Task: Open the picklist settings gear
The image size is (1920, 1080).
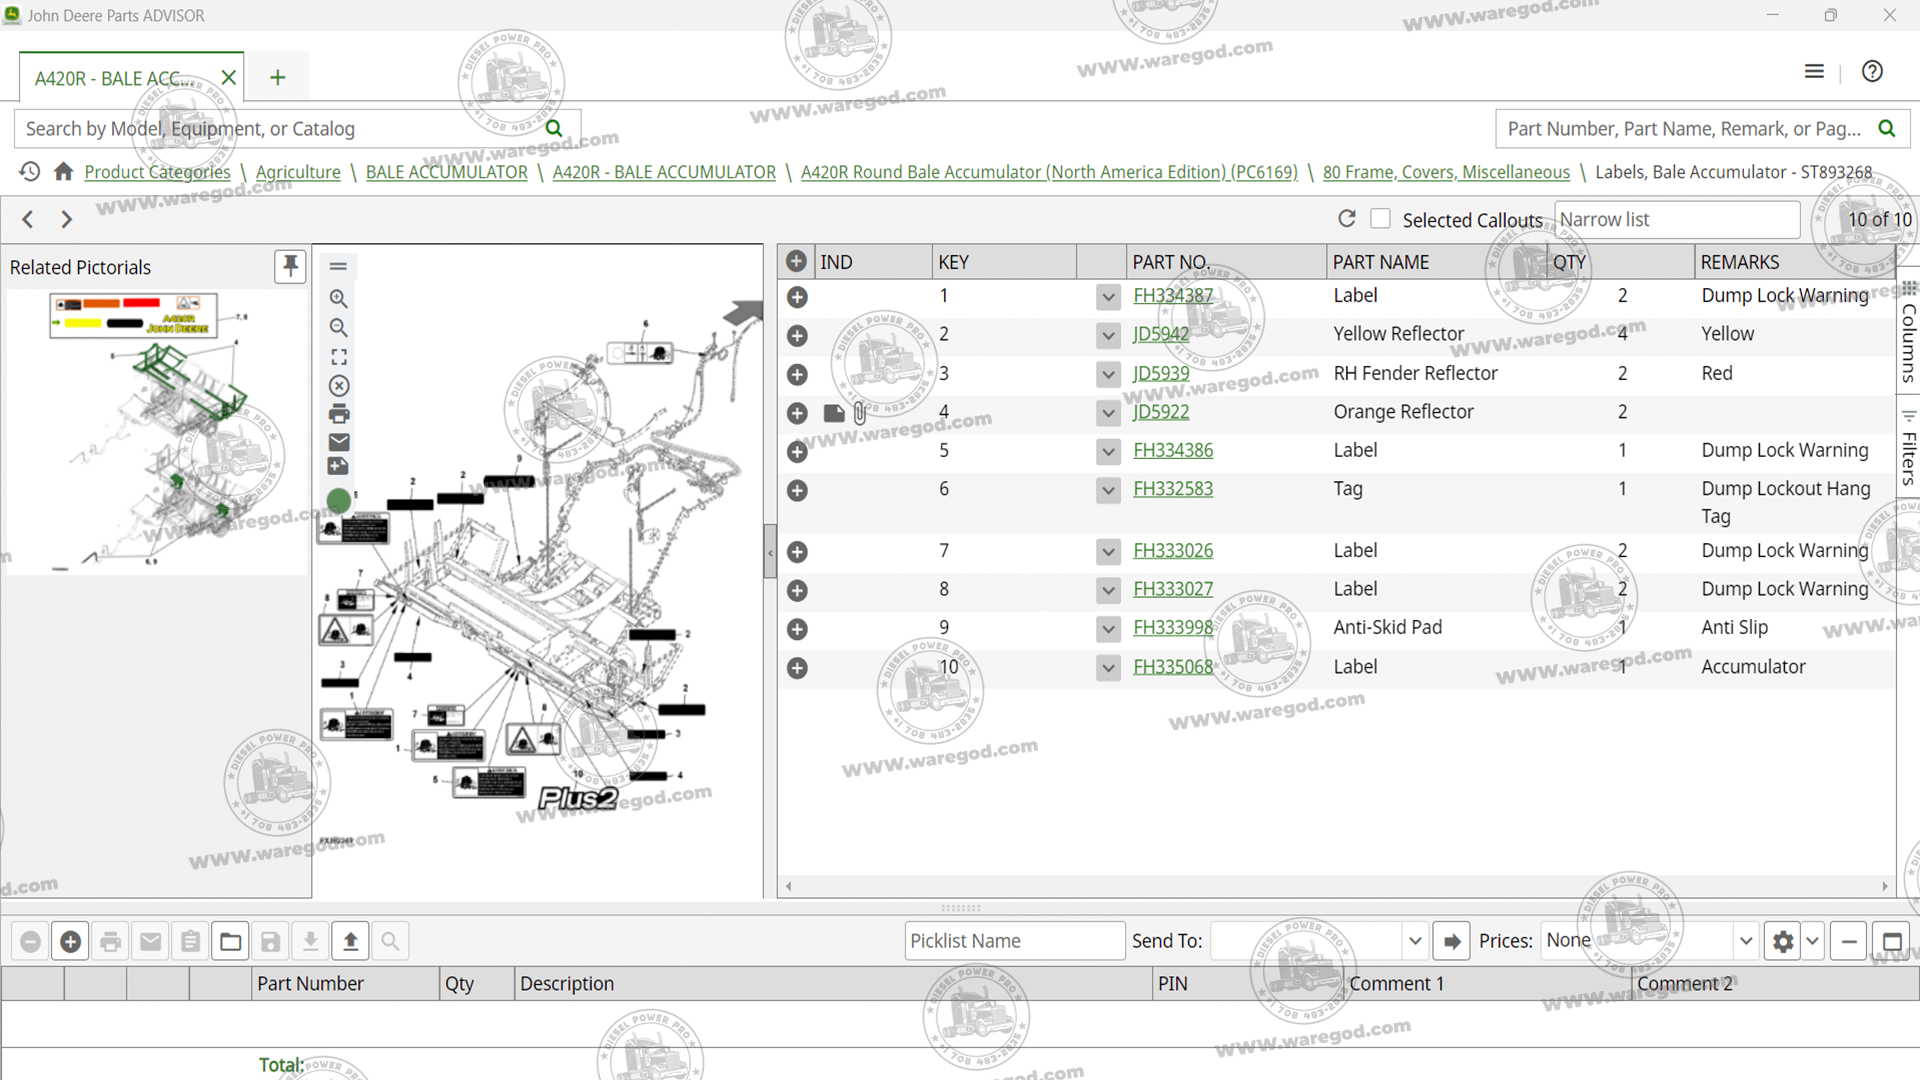Action: coord(1783,940)
